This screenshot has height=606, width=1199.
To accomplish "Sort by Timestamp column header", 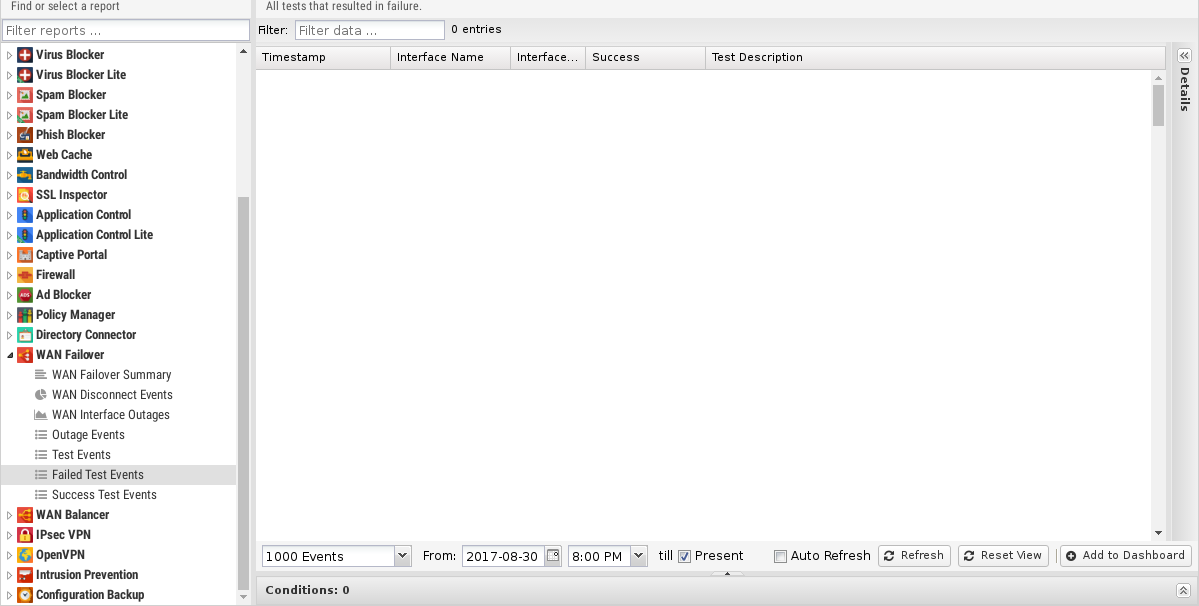I will click(x=323, y=57).
